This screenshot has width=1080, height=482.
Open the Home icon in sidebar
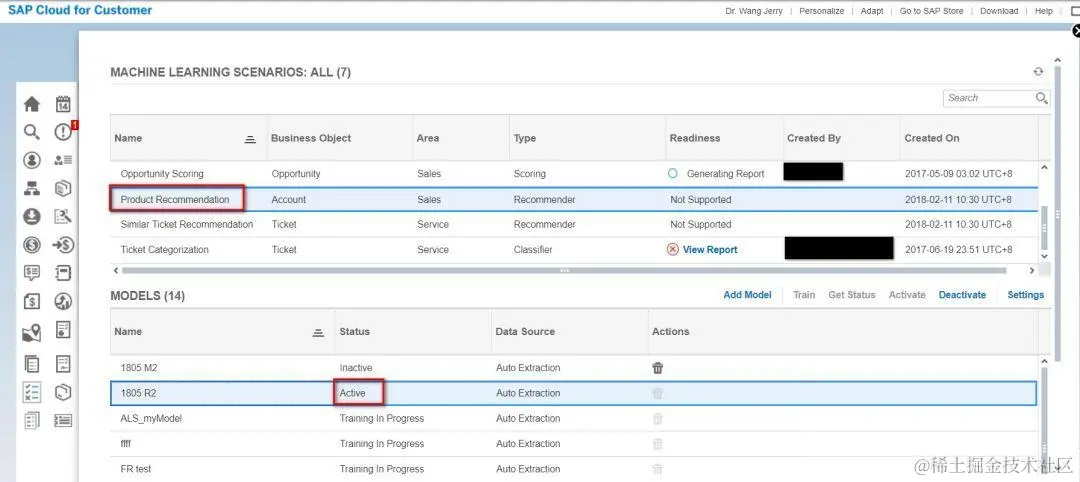pyautogui.click(x=32, y=104)
